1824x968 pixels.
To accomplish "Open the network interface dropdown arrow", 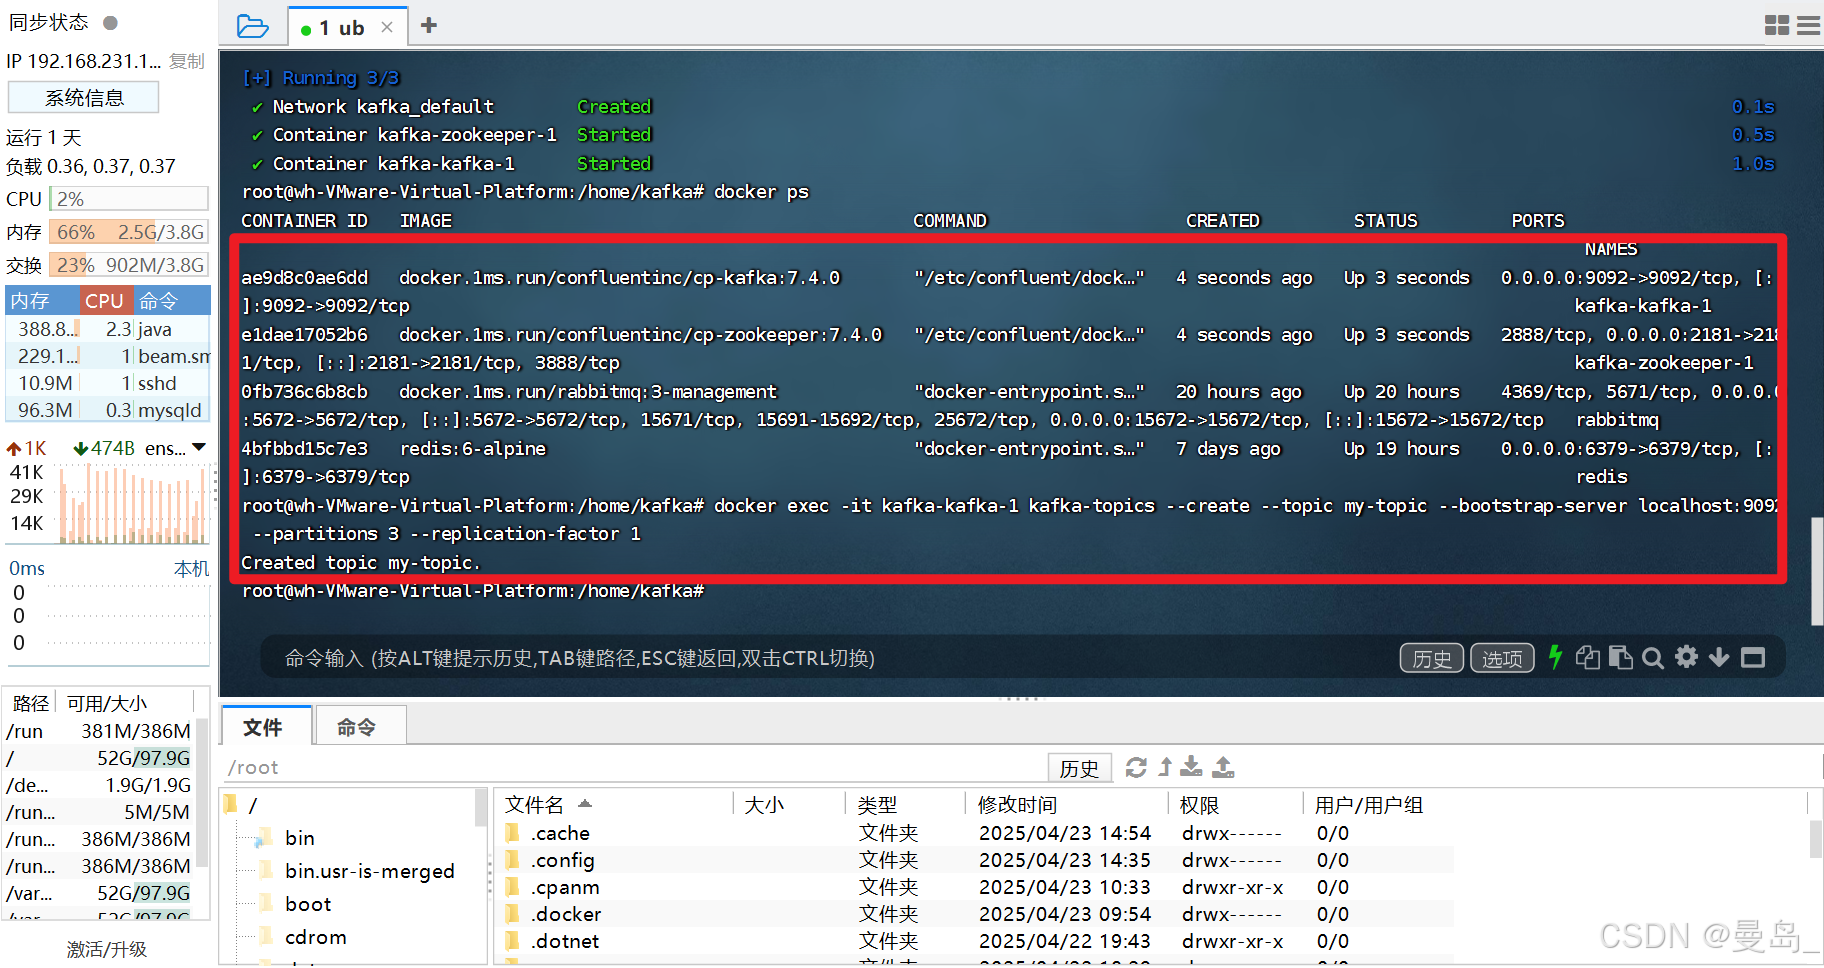I will click(199, 447).
